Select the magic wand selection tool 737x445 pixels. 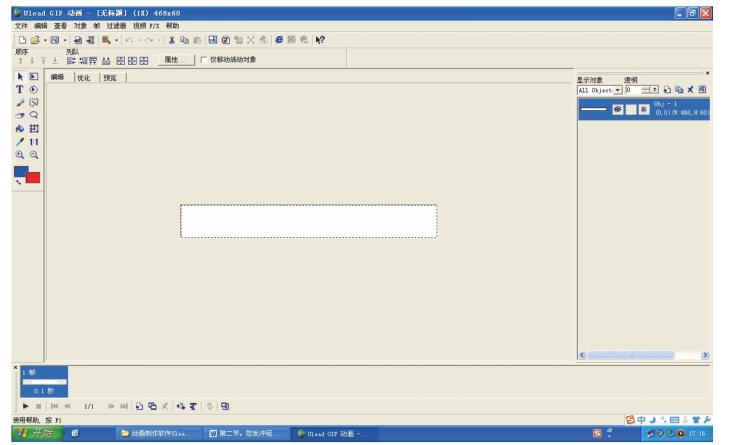click(34, 102)
